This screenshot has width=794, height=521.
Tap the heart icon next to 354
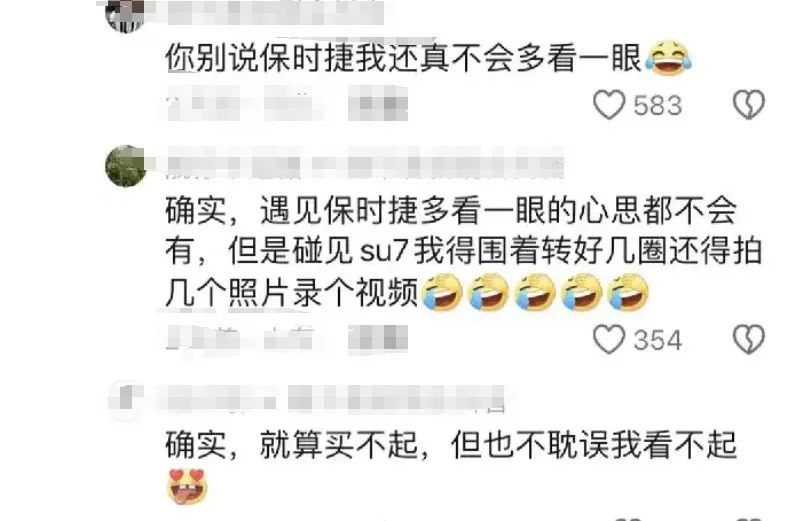[x=609, y=339]
